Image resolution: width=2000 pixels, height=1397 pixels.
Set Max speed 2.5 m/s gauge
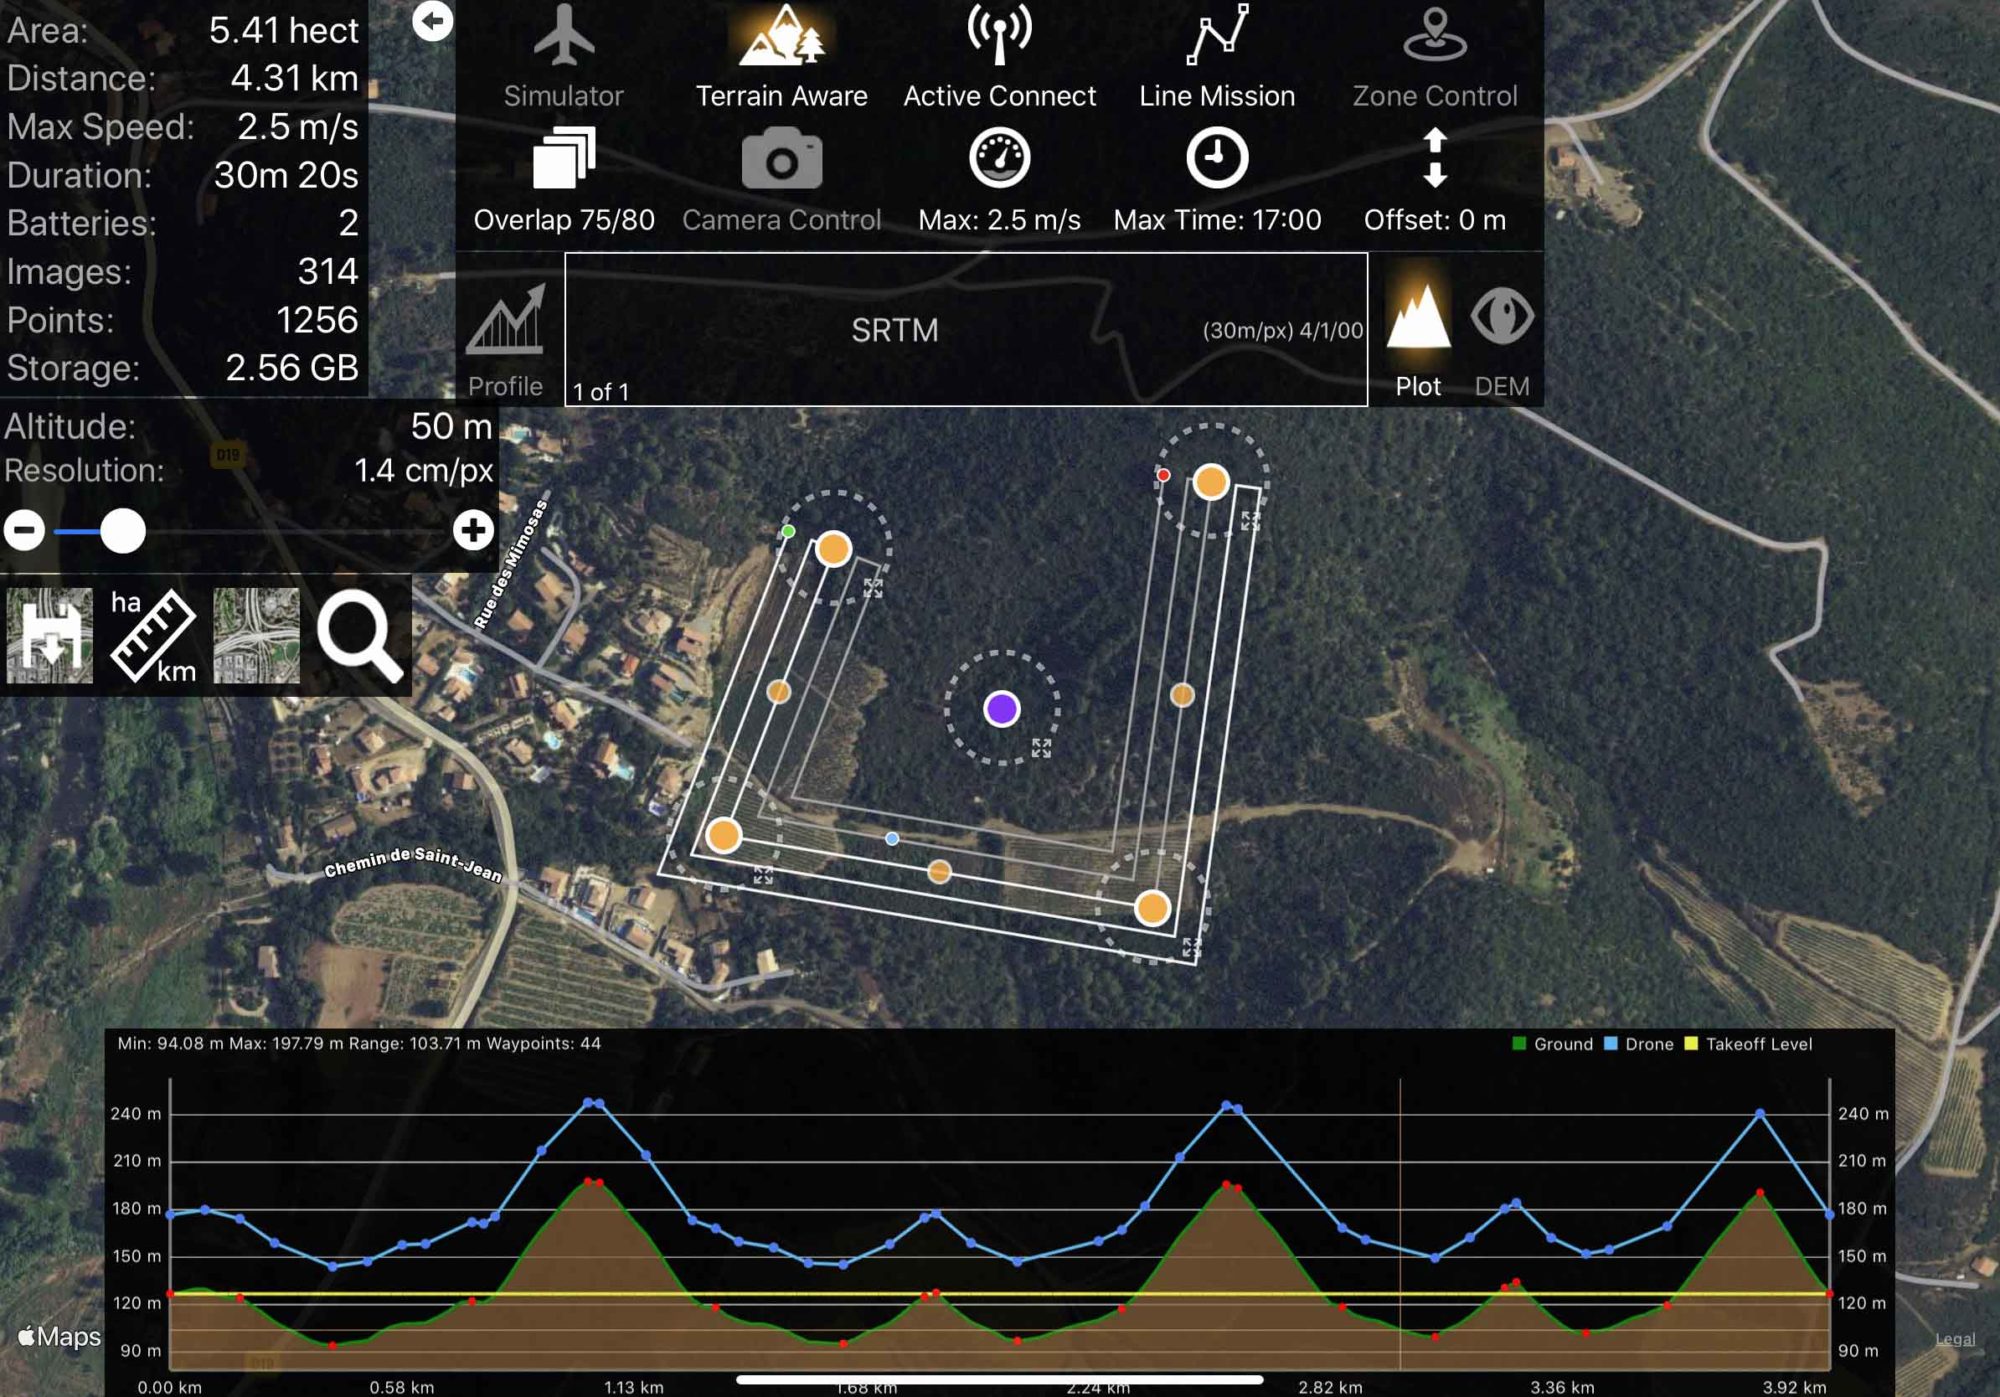pyautogui.click(x=999, y=158)
